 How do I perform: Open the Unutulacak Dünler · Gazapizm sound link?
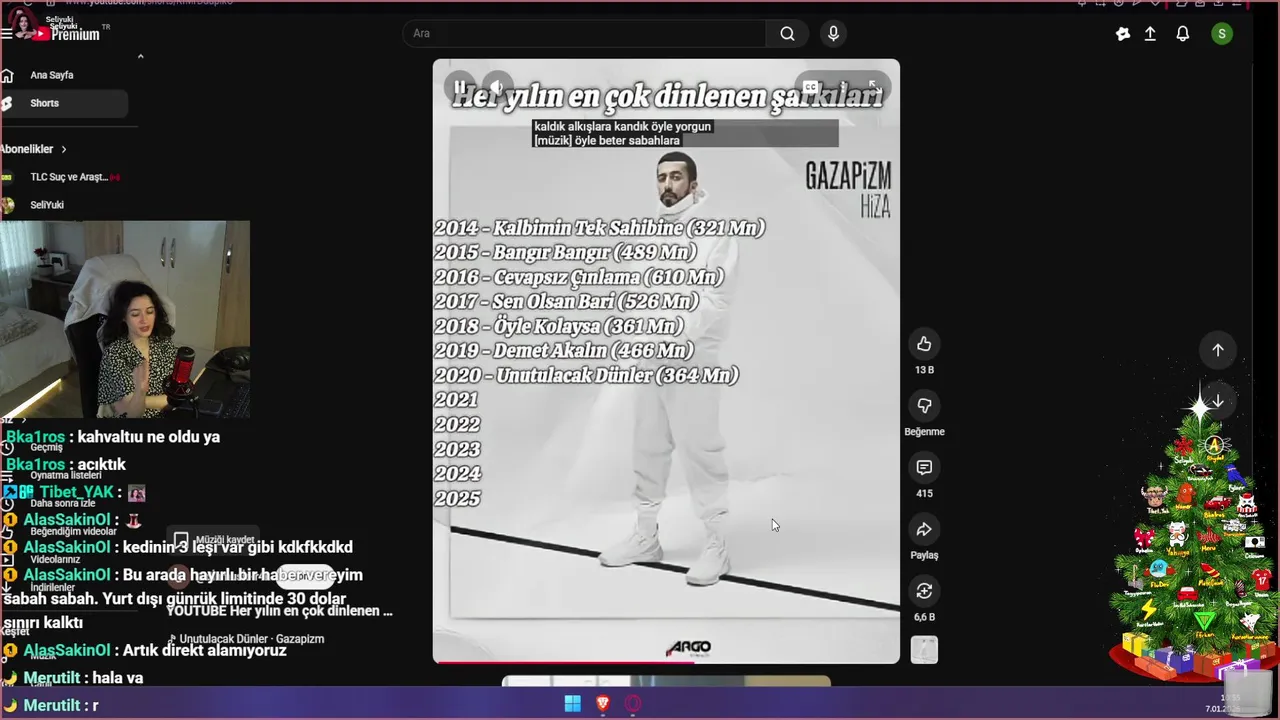[x=246, y=639]
